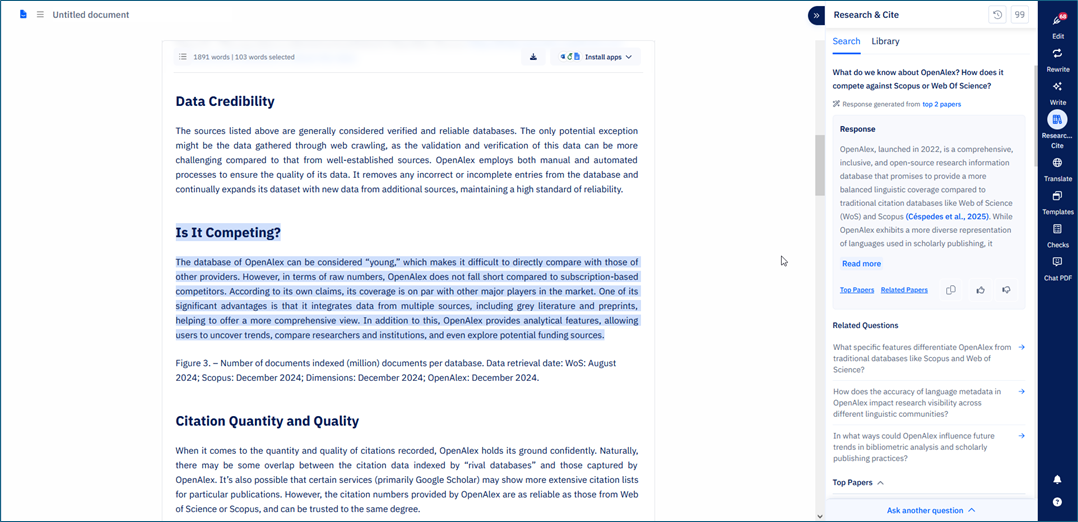1078x522 pixels.
Task: Click the Is It Competing? heading
Action: tap(228, 232)
